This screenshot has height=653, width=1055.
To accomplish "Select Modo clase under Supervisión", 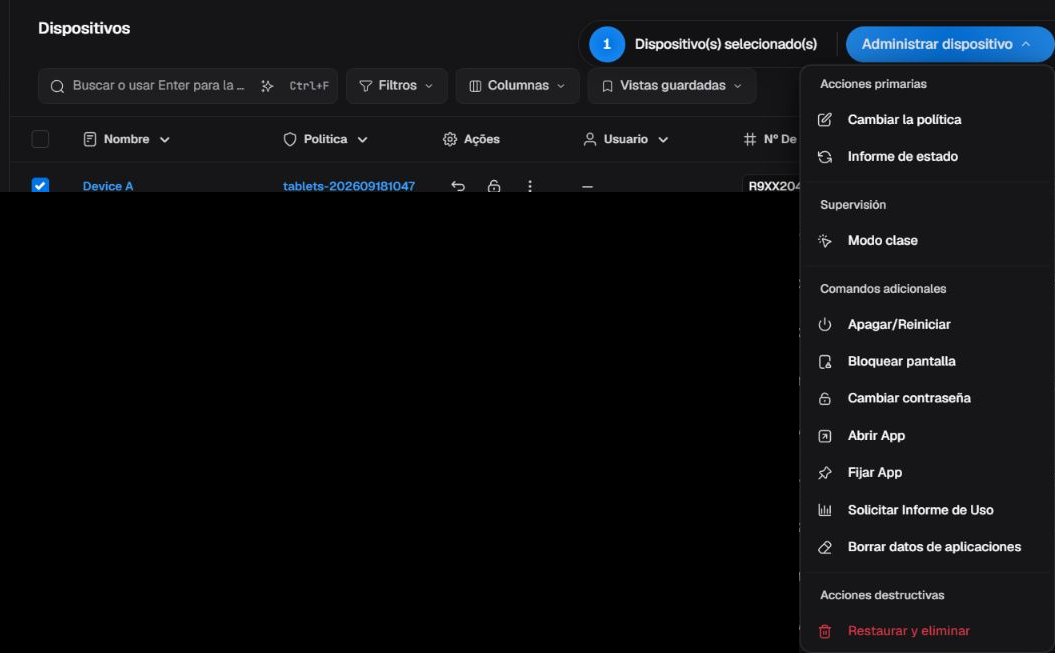I will [927, 241].
